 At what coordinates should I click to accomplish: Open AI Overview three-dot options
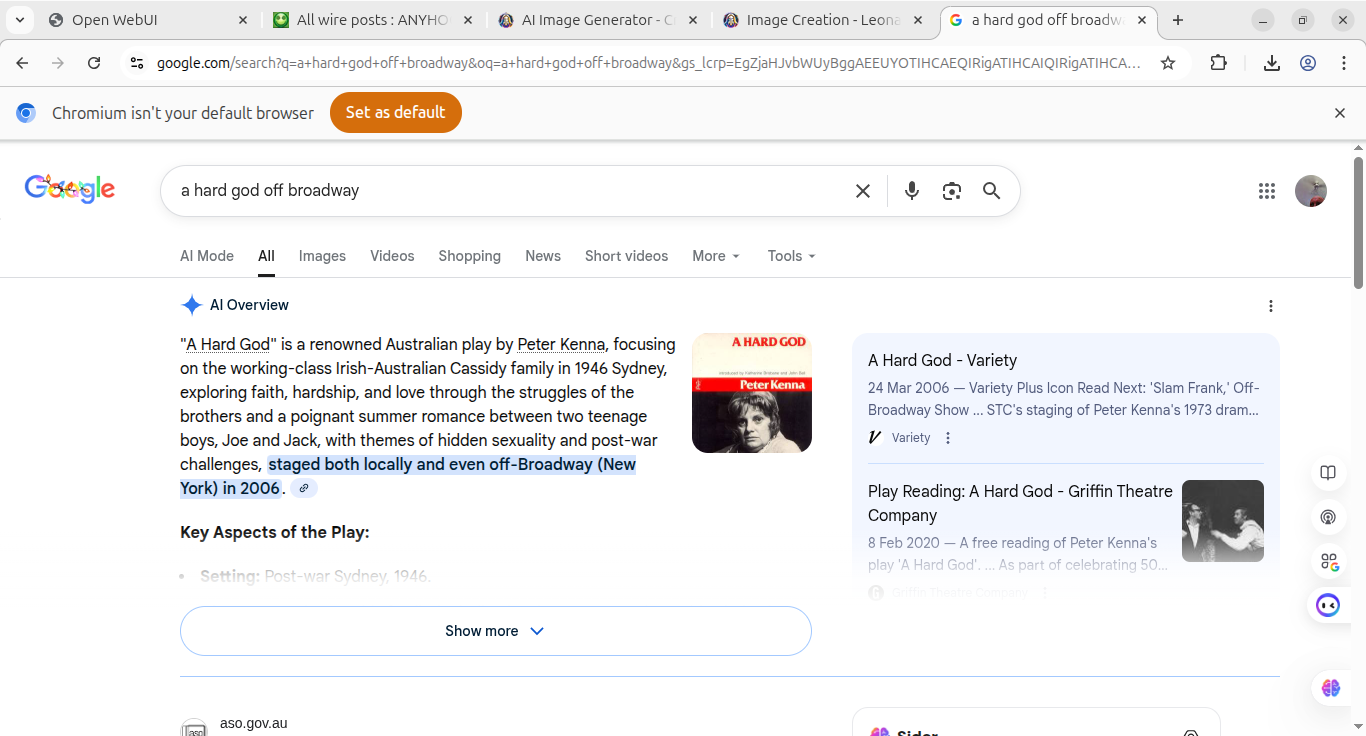click(1270, 306)
